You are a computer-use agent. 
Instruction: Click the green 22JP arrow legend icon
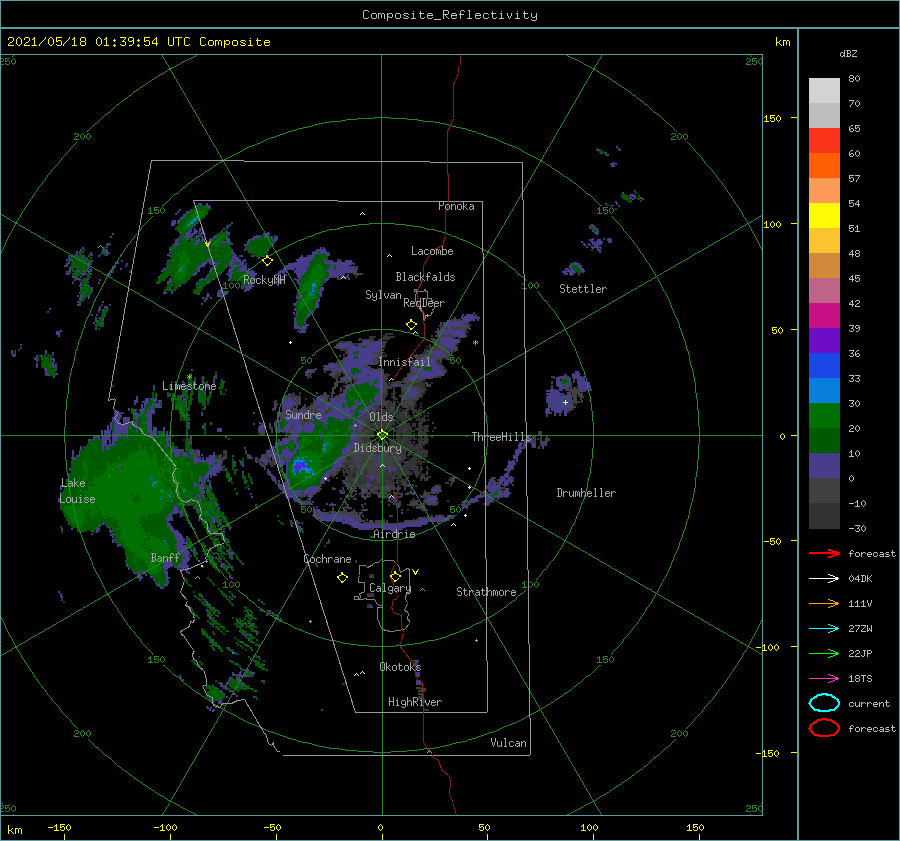[x=824, y=653]
